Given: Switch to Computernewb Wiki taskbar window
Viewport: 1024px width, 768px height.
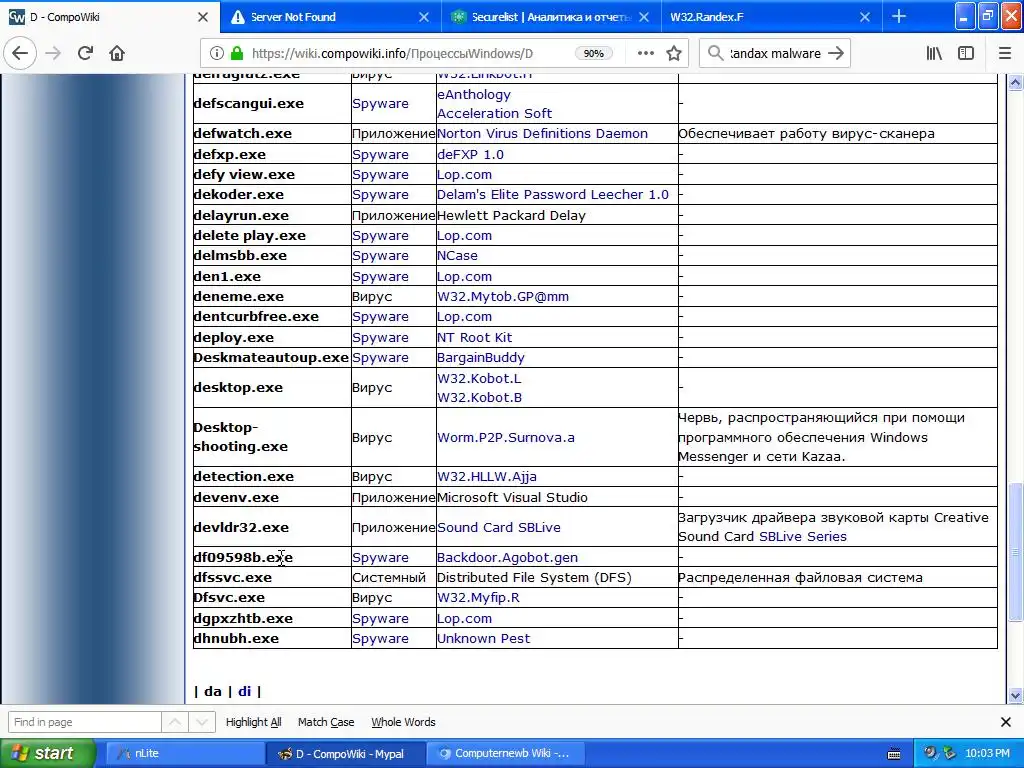Looking at the screenshot, I should [x=507, y=753].
